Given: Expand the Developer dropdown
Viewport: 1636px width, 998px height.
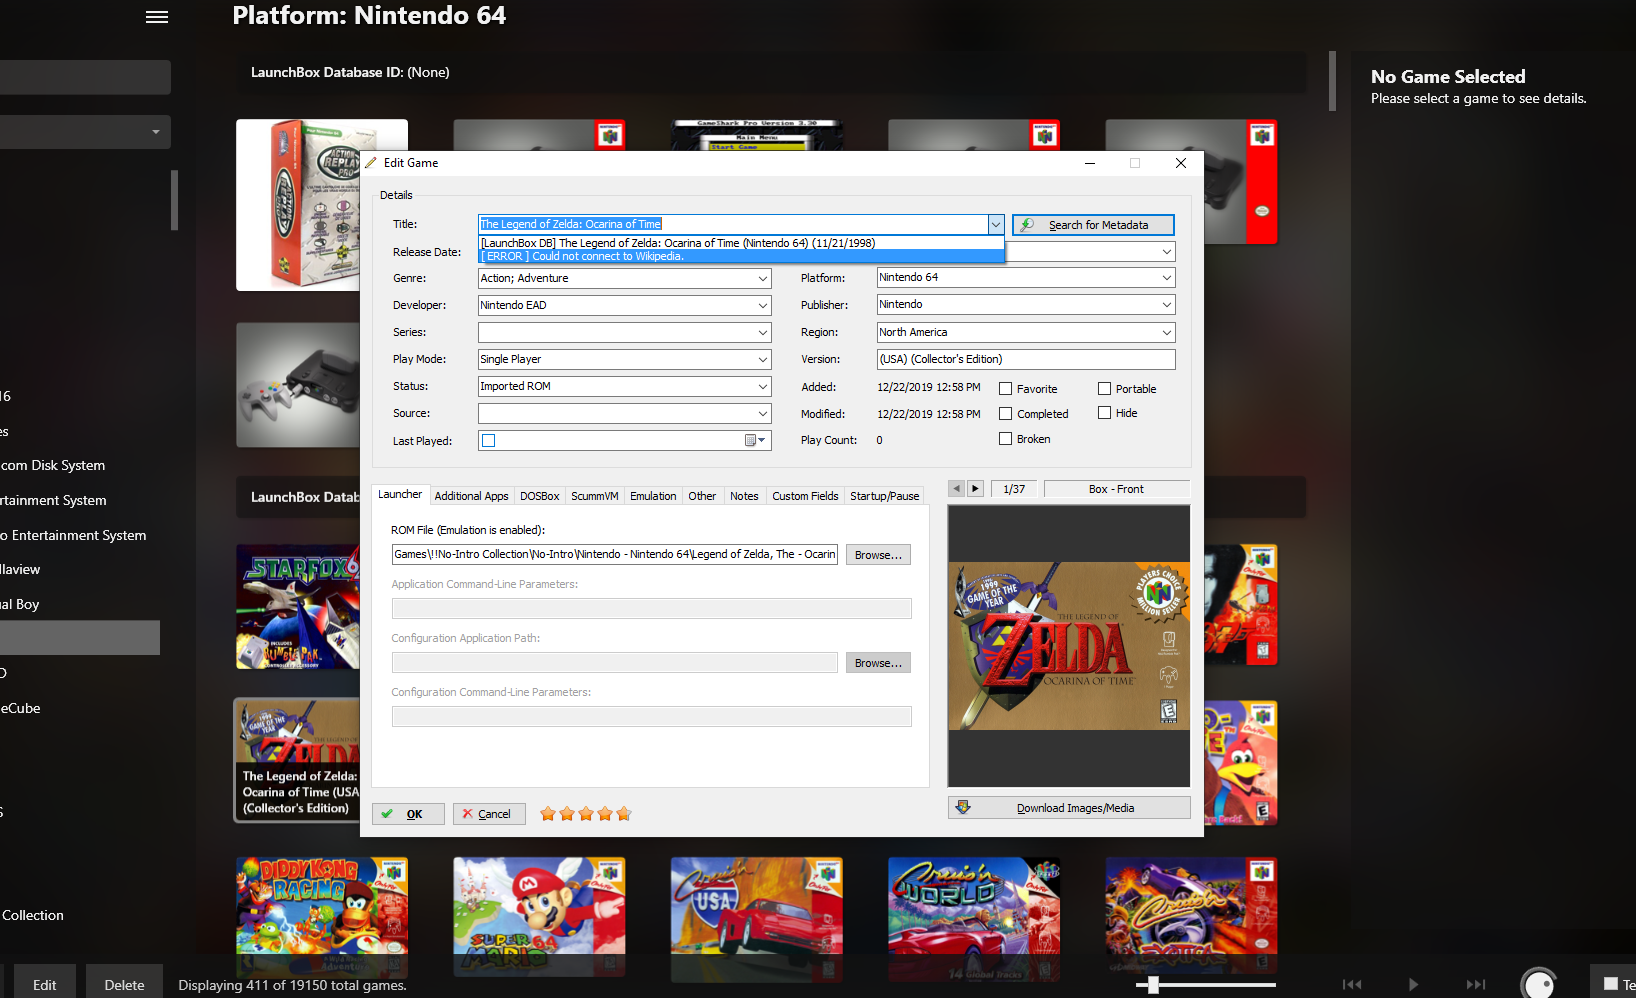Looking at the screenshot, I should point(763,305).
